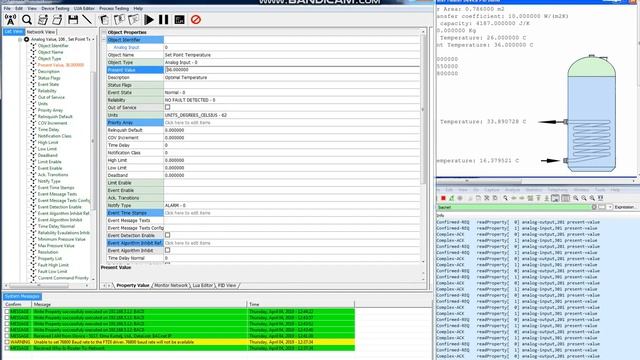The width and height of the screenshot is (640, 360).
Task: Switch to the Network View tab
Action: pyautogui.click(x=41, y=32)
